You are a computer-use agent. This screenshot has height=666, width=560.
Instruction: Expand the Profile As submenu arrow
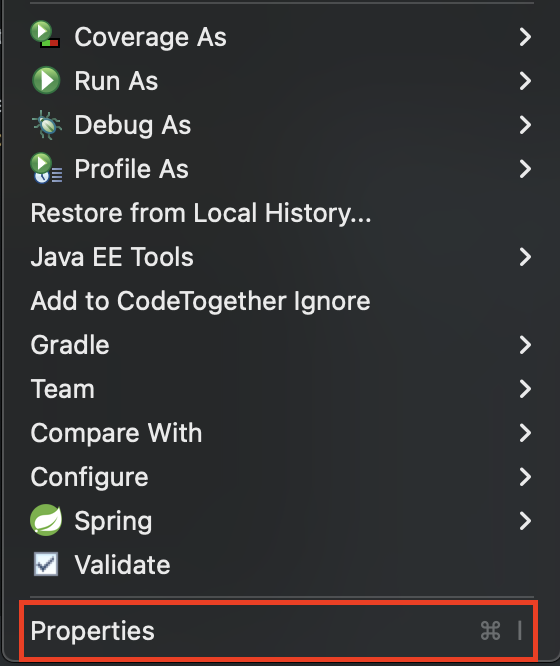tap(525, 169)
